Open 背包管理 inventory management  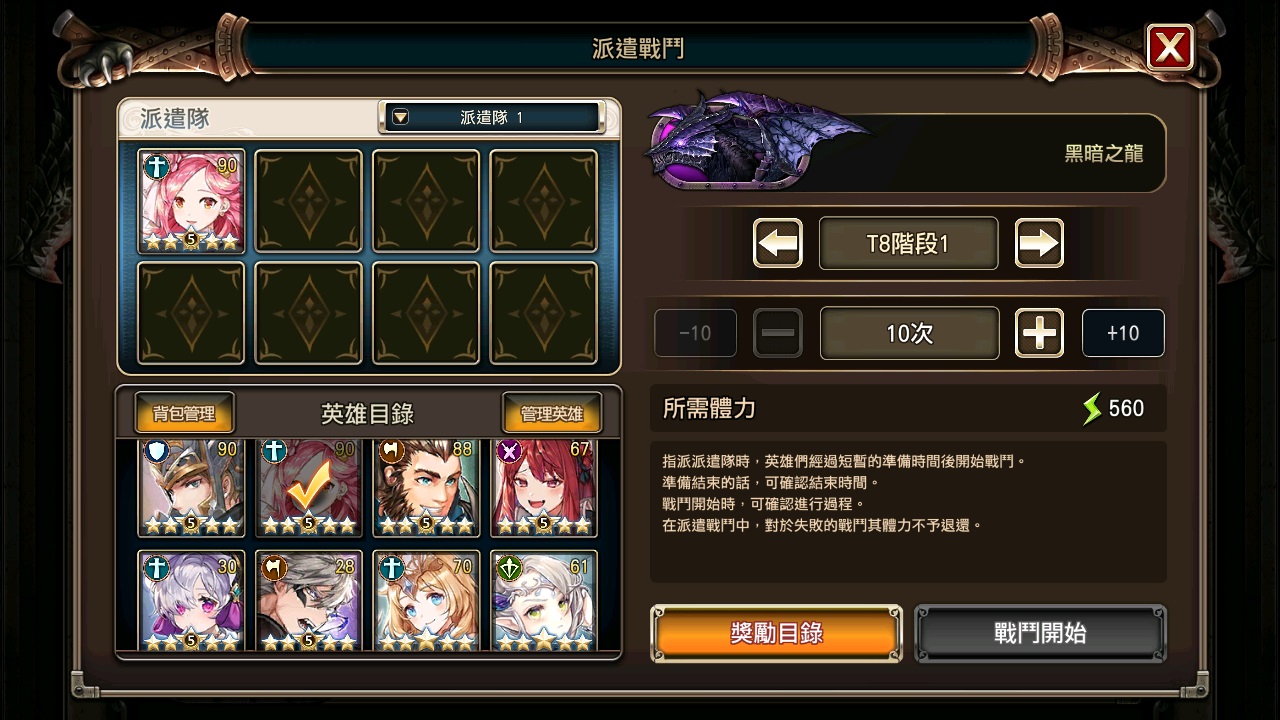tap(184, 413)
